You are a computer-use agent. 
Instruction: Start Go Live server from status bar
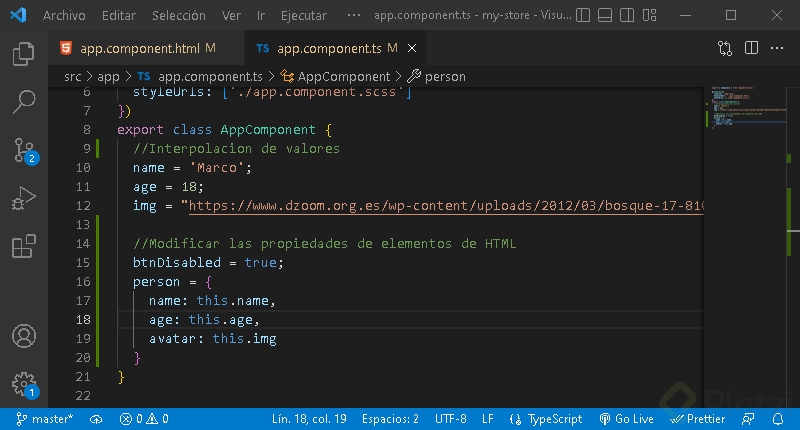click(x=626, y=419)
